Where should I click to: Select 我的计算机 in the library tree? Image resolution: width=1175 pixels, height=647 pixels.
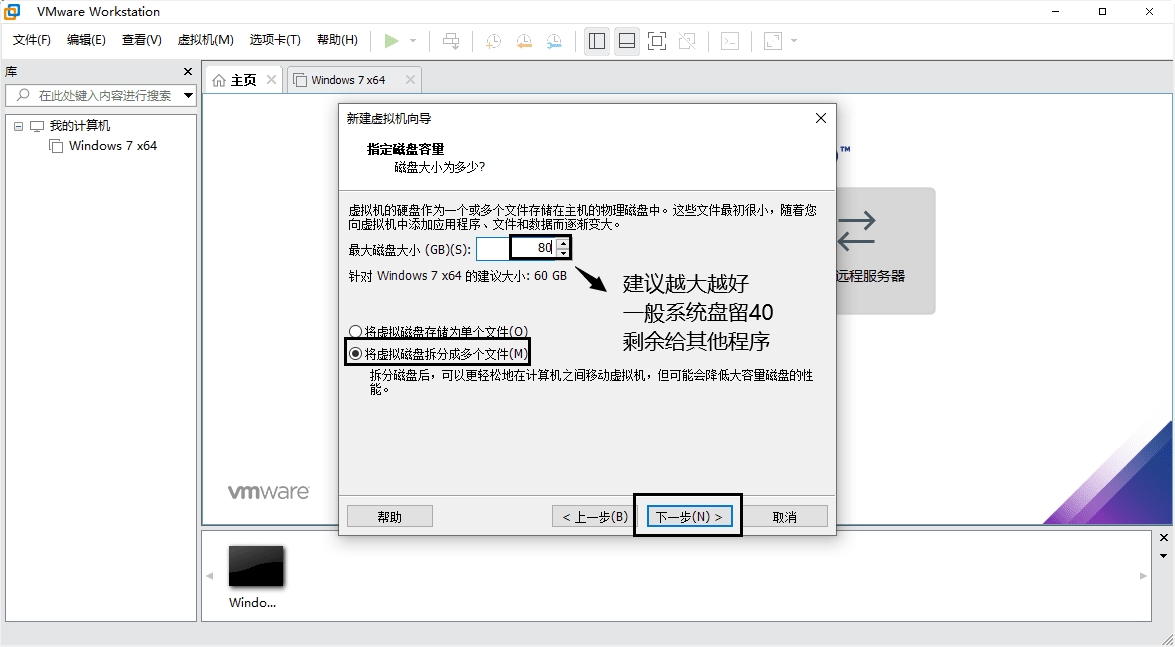click(79, 126)
